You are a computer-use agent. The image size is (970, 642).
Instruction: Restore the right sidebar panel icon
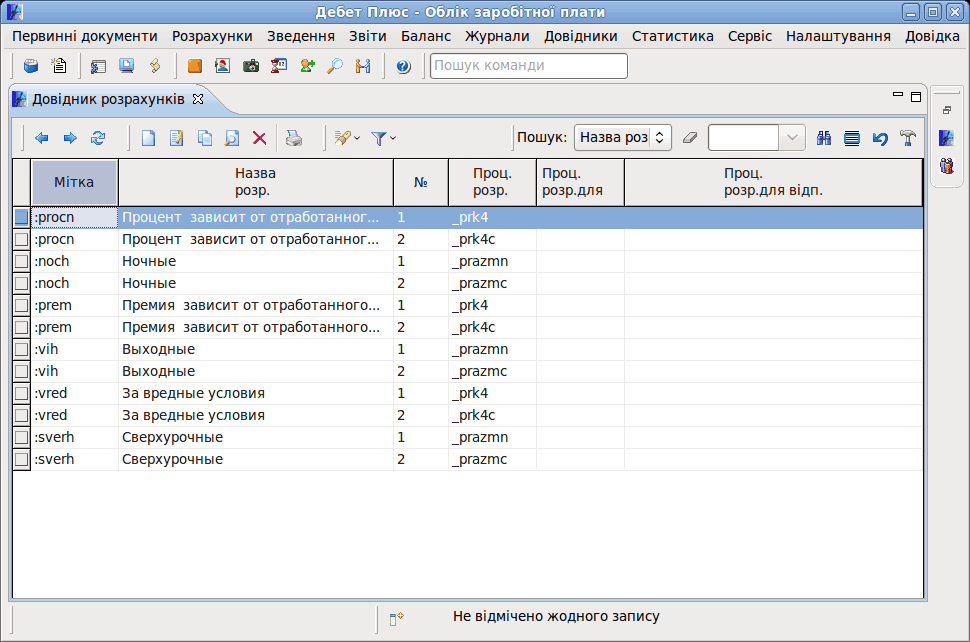click(946, 110)
